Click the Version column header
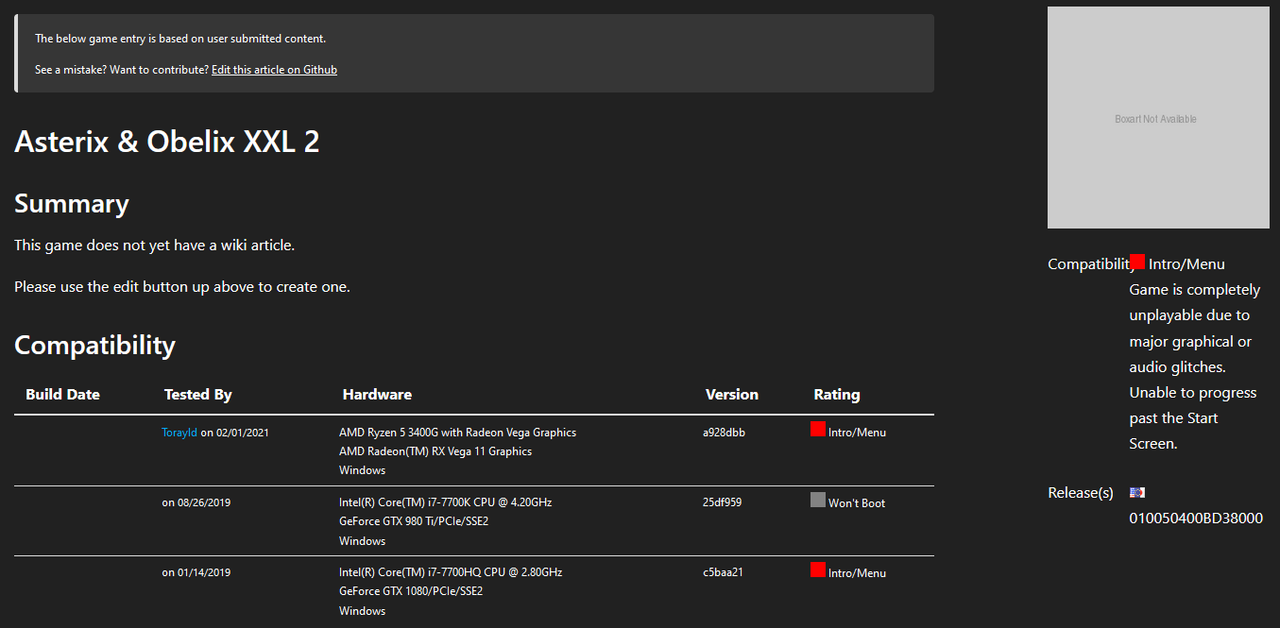The width and height of the screenshot is (1280, 628). [x=732, y=394]
